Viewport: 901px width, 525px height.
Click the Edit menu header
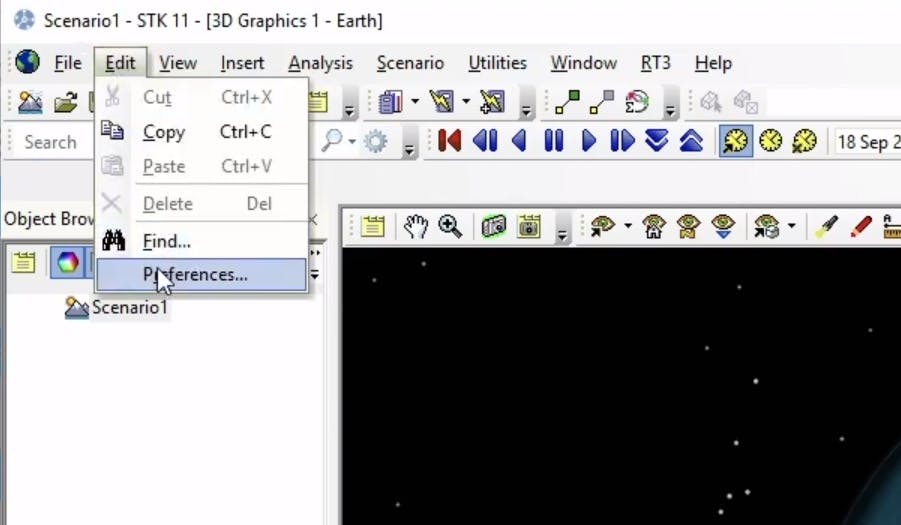(x=120, y=63)
